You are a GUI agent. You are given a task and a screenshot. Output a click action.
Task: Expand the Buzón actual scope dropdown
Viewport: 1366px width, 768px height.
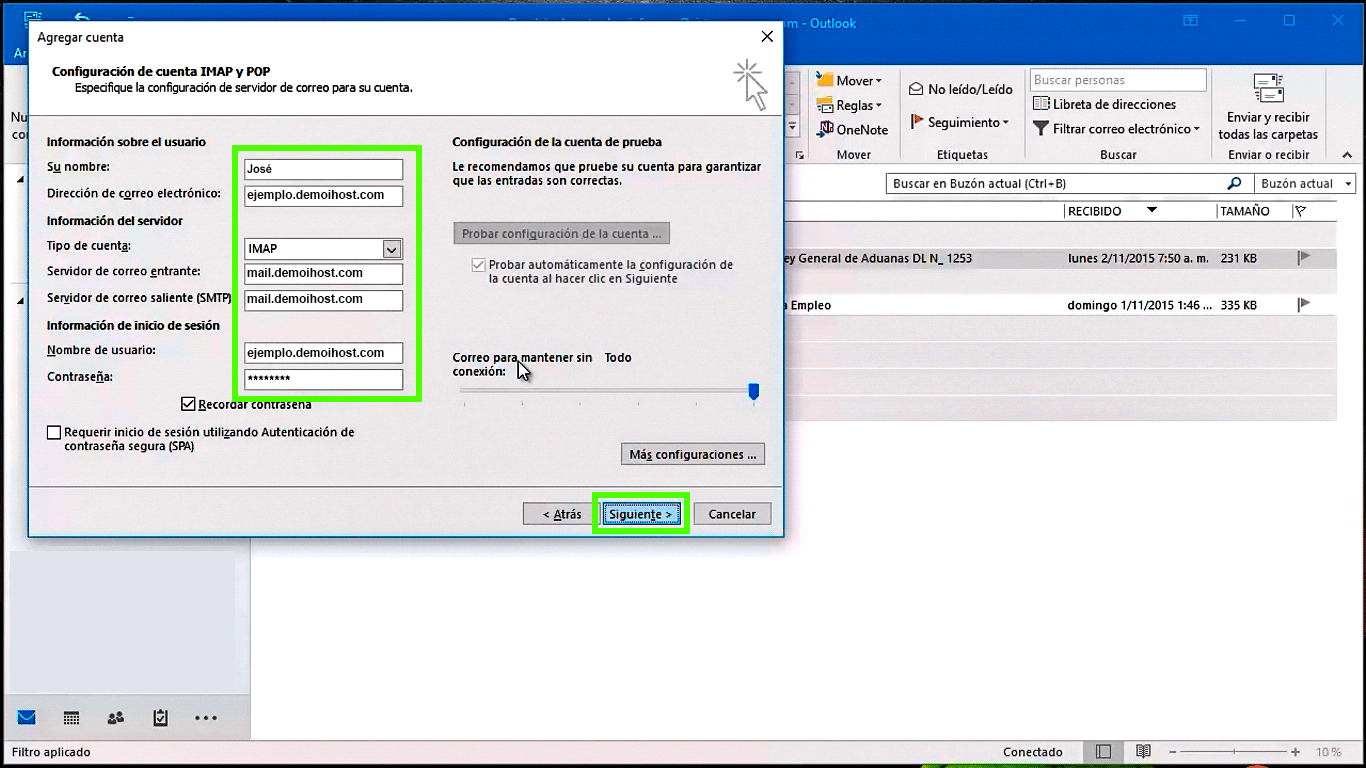1306,184
